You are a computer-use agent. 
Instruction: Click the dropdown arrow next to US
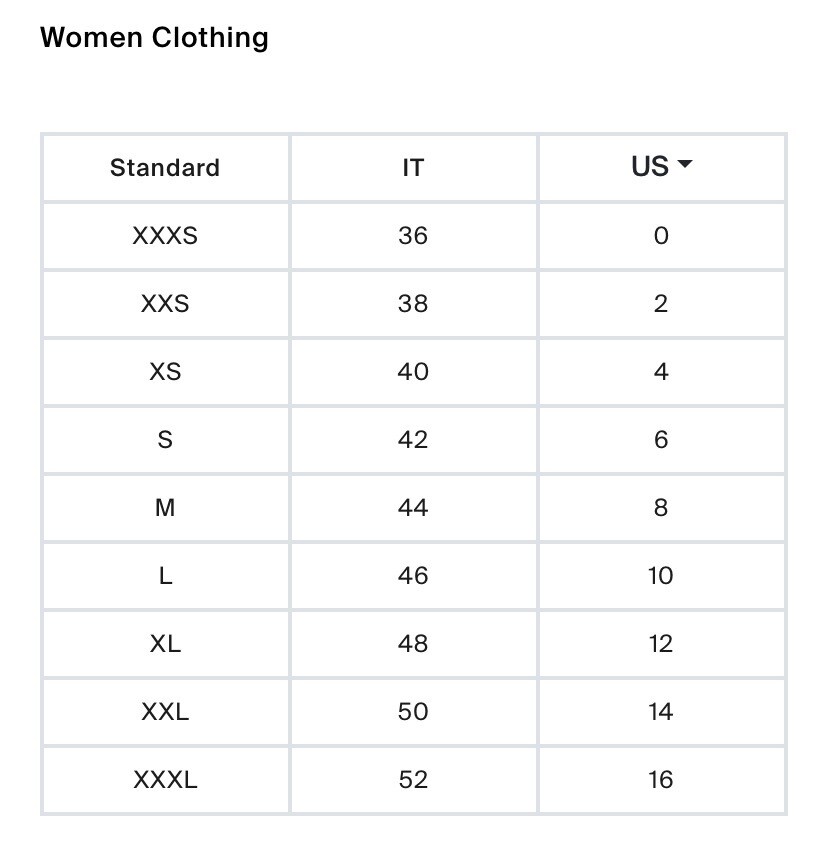click(685, 164)
